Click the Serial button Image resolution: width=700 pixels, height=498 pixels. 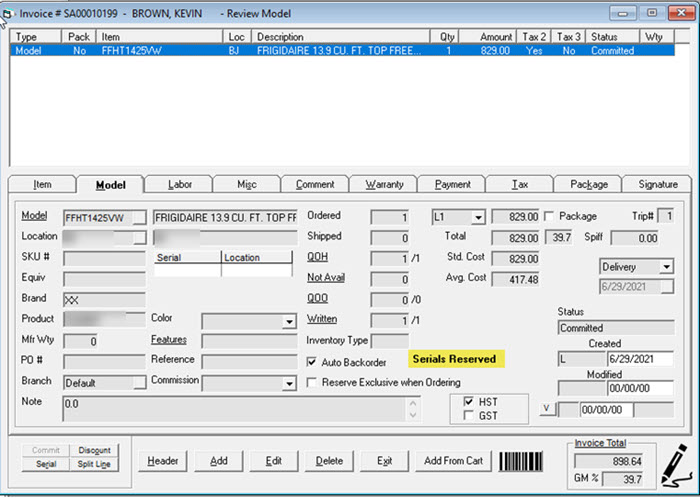[46, 464]
